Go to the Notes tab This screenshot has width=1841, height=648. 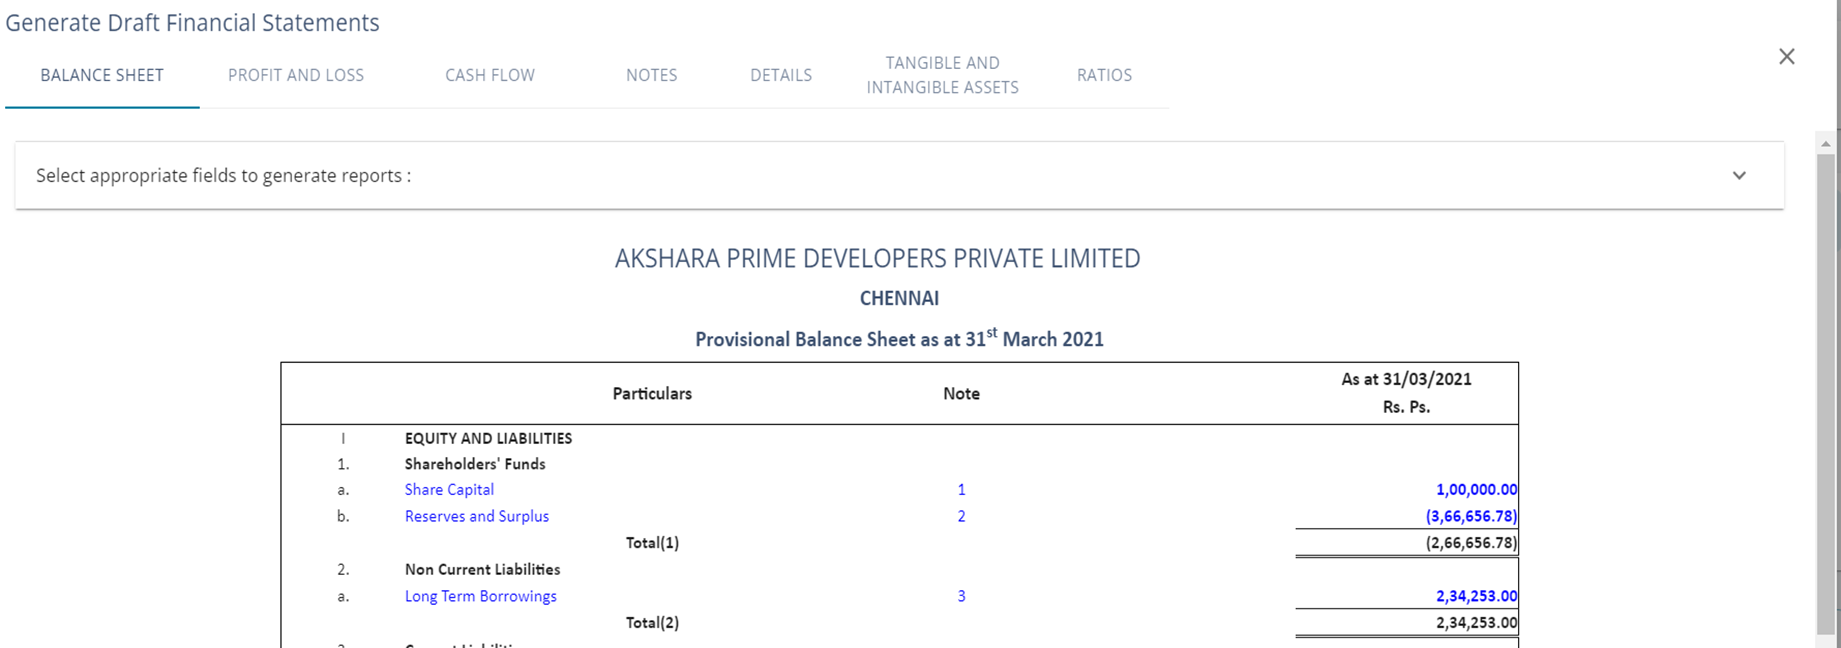point(652,75)
